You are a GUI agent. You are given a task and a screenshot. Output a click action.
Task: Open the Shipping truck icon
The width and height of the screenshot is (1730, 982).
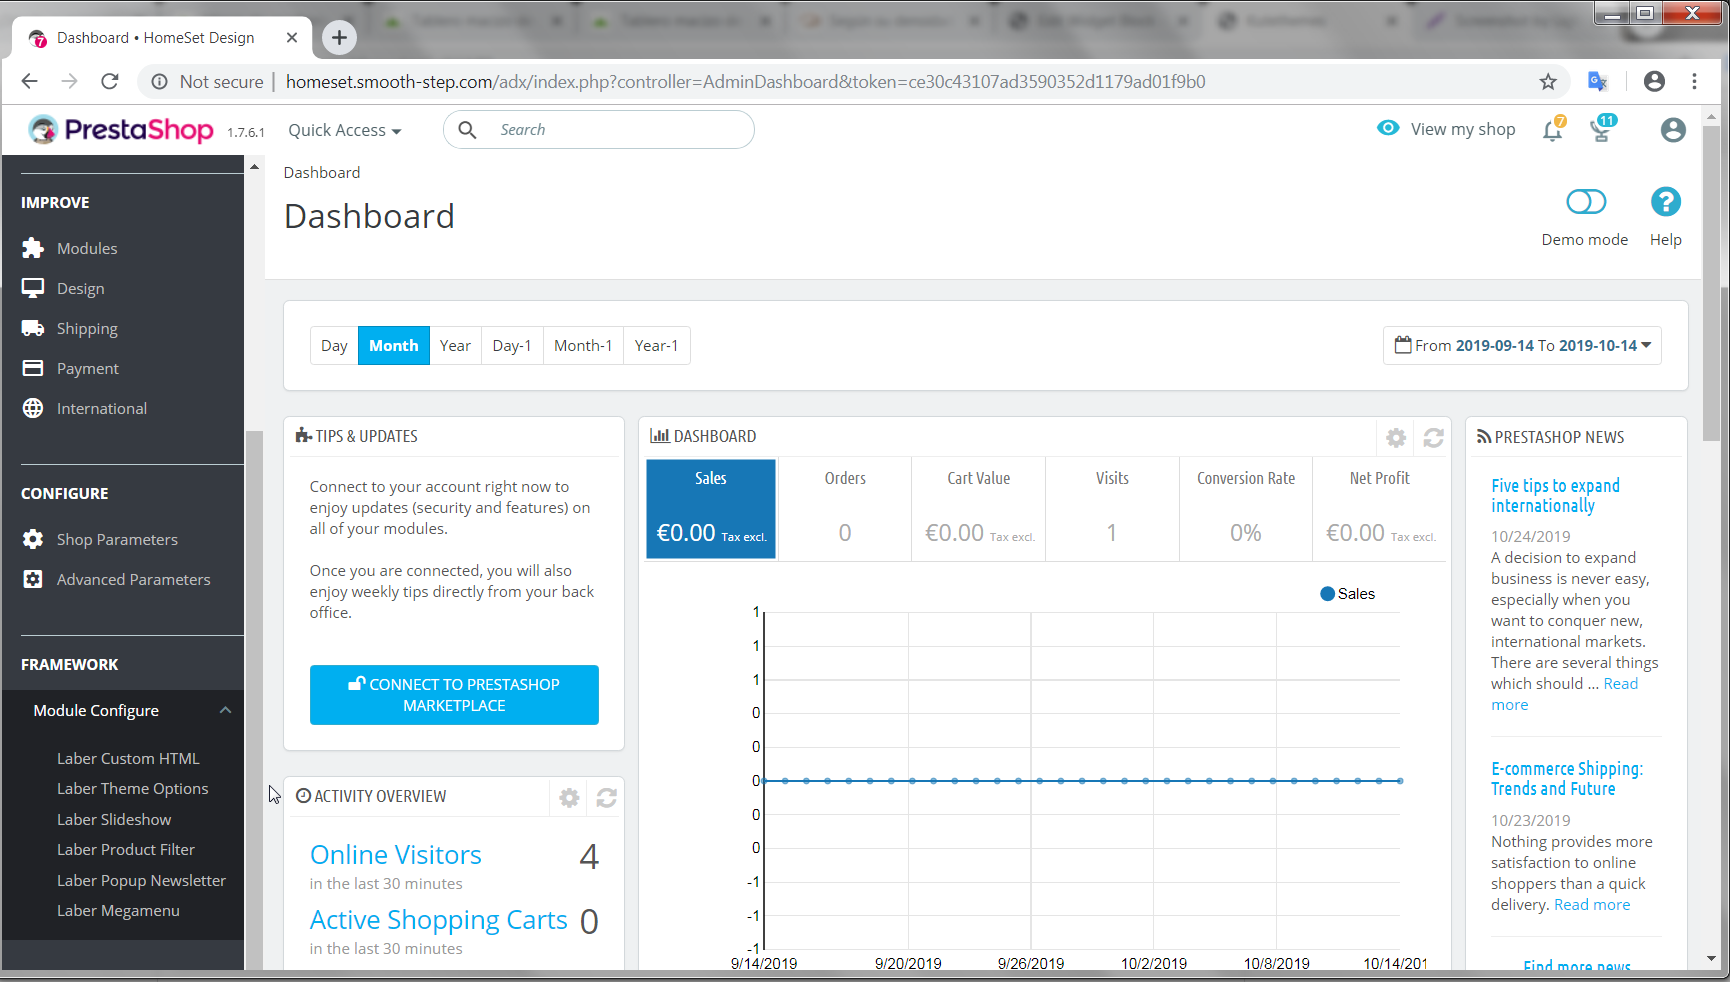point(33,328)
